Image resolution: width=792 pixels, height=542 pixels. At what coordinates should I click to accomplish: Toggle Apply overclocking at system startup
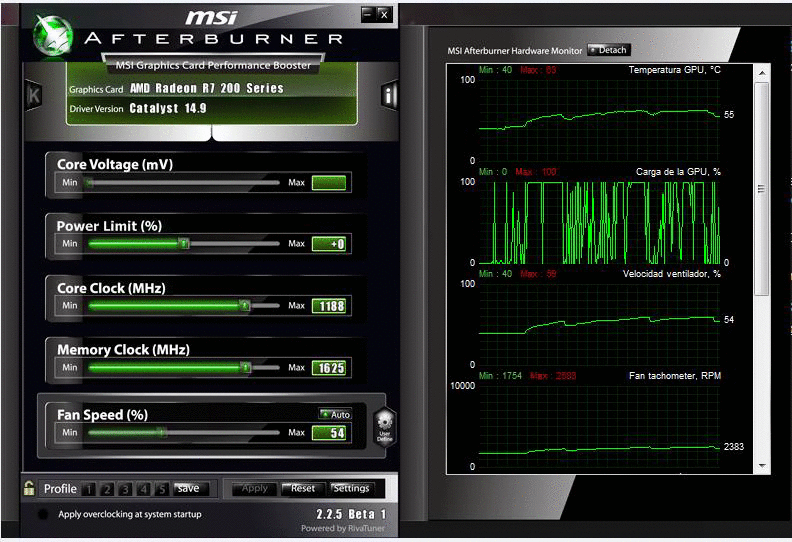click(x=43, y=514)
